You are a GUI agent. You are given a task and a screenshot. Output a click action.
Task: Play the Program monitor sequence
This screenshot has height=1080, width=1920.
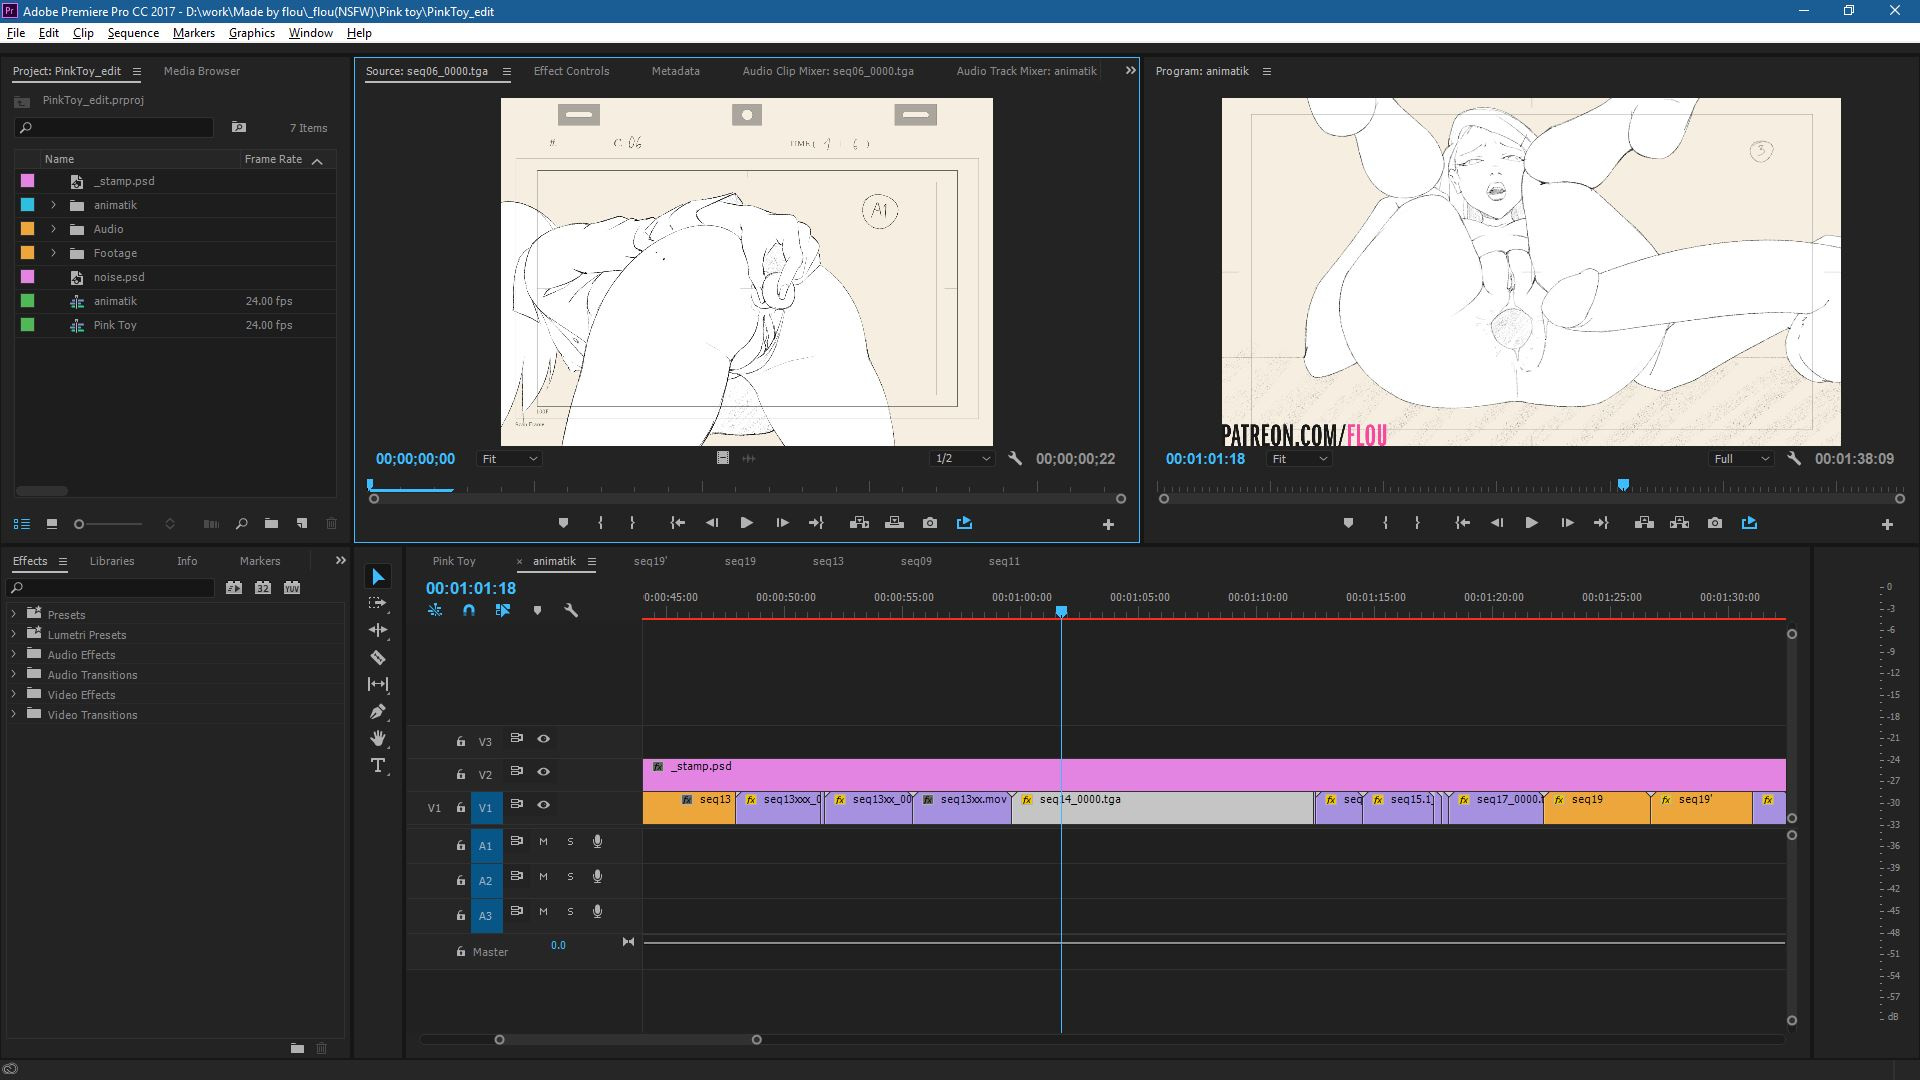tap(1531, 523)
